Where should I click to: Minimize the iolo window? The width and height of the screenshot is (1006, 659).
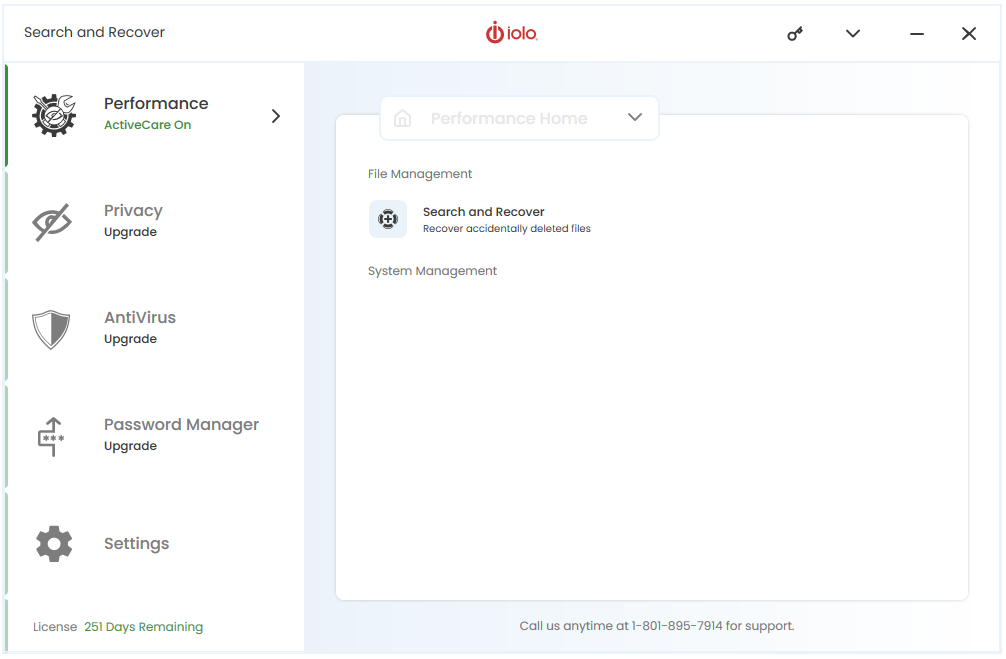(917, 33)
